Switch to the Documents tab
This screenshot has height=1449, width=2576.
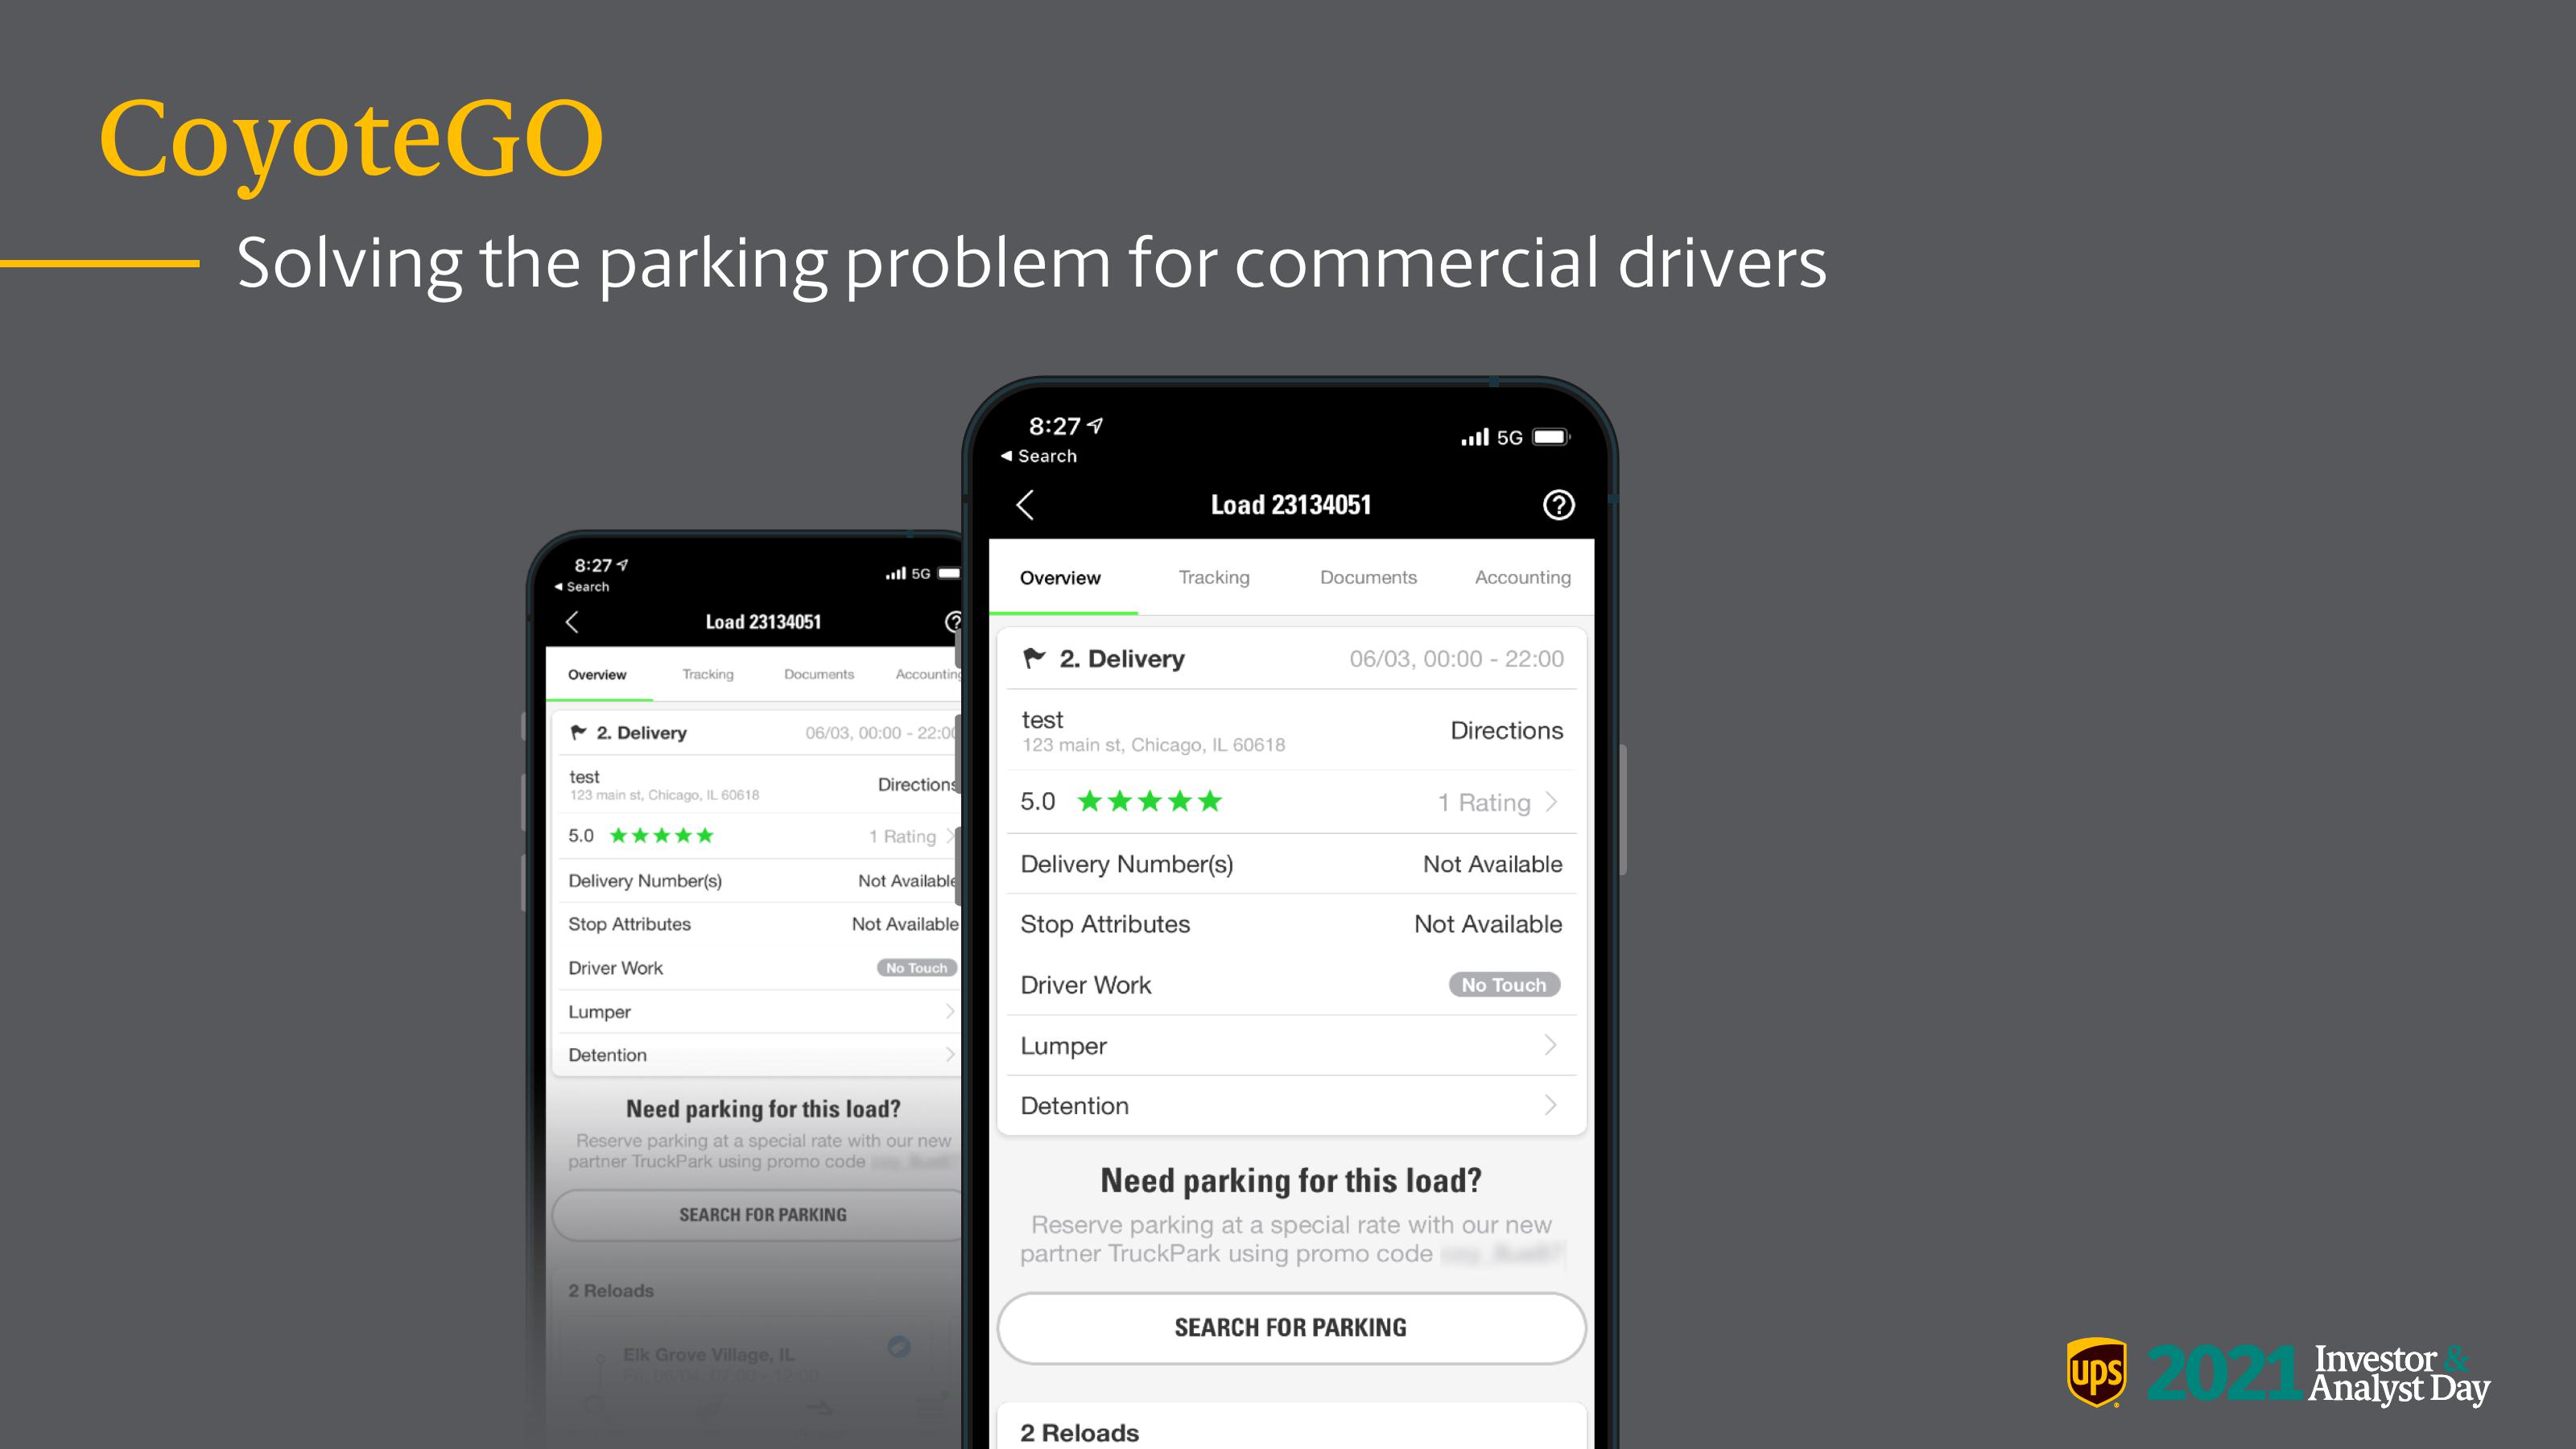pyautogui.click(x=1366, y=576)
